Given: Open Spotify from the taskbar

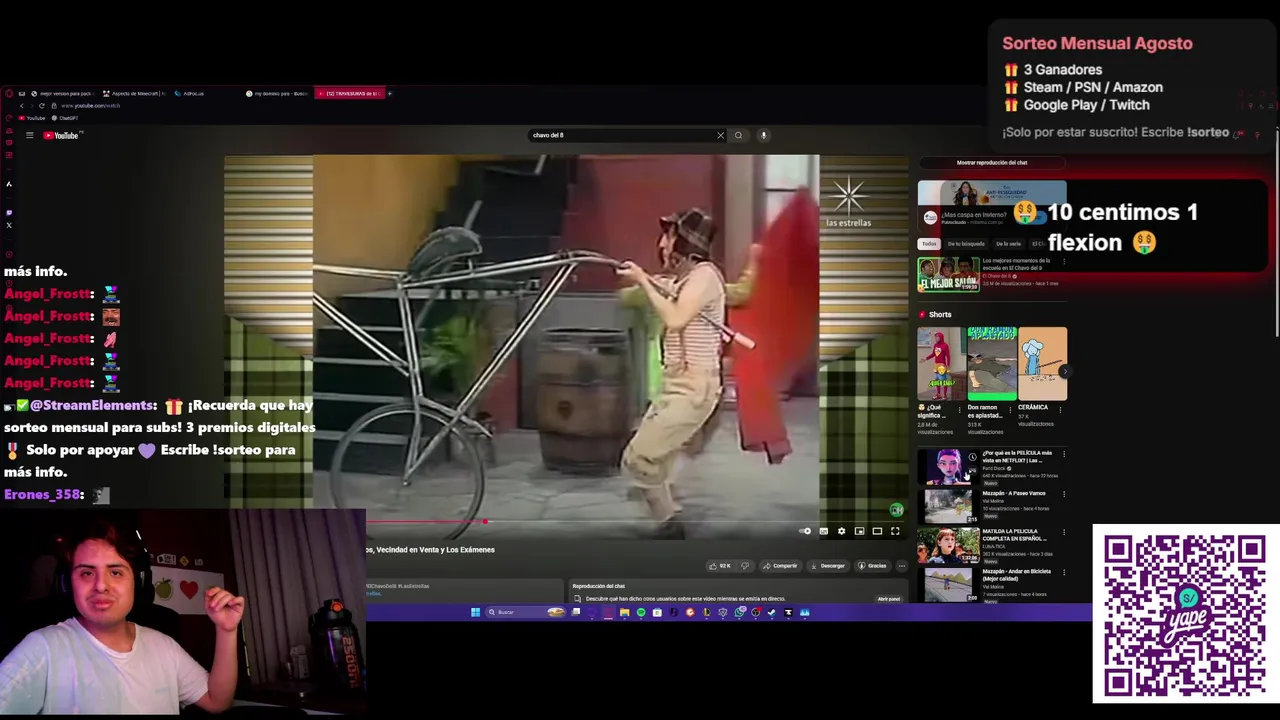Looking at the screenshot, I should pos(641,612).
